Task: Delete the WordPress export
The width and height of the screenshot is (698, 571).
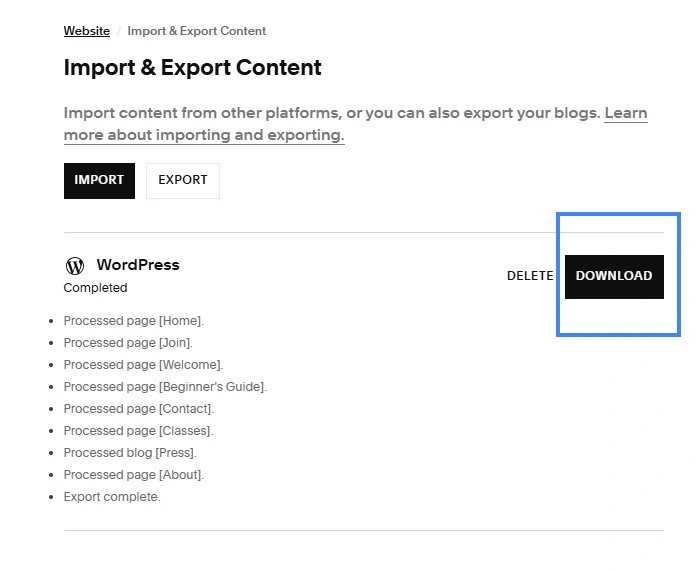Action: pyautogui.click(x=530, y=276)
